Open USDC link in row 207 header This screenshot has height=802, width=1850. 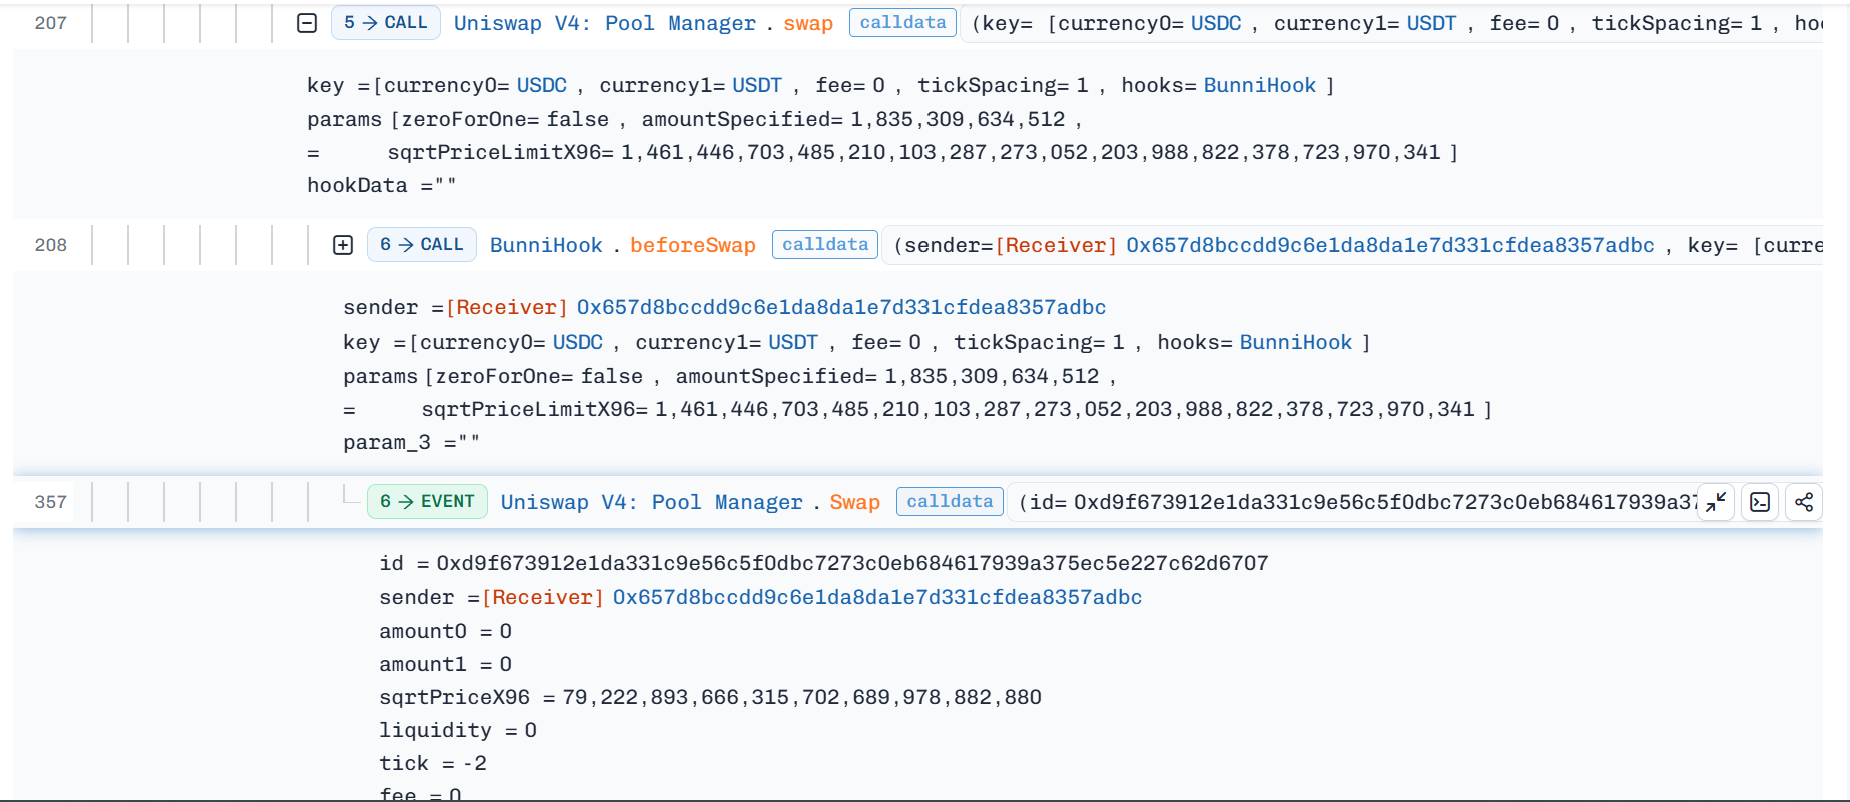point(1216,23)
